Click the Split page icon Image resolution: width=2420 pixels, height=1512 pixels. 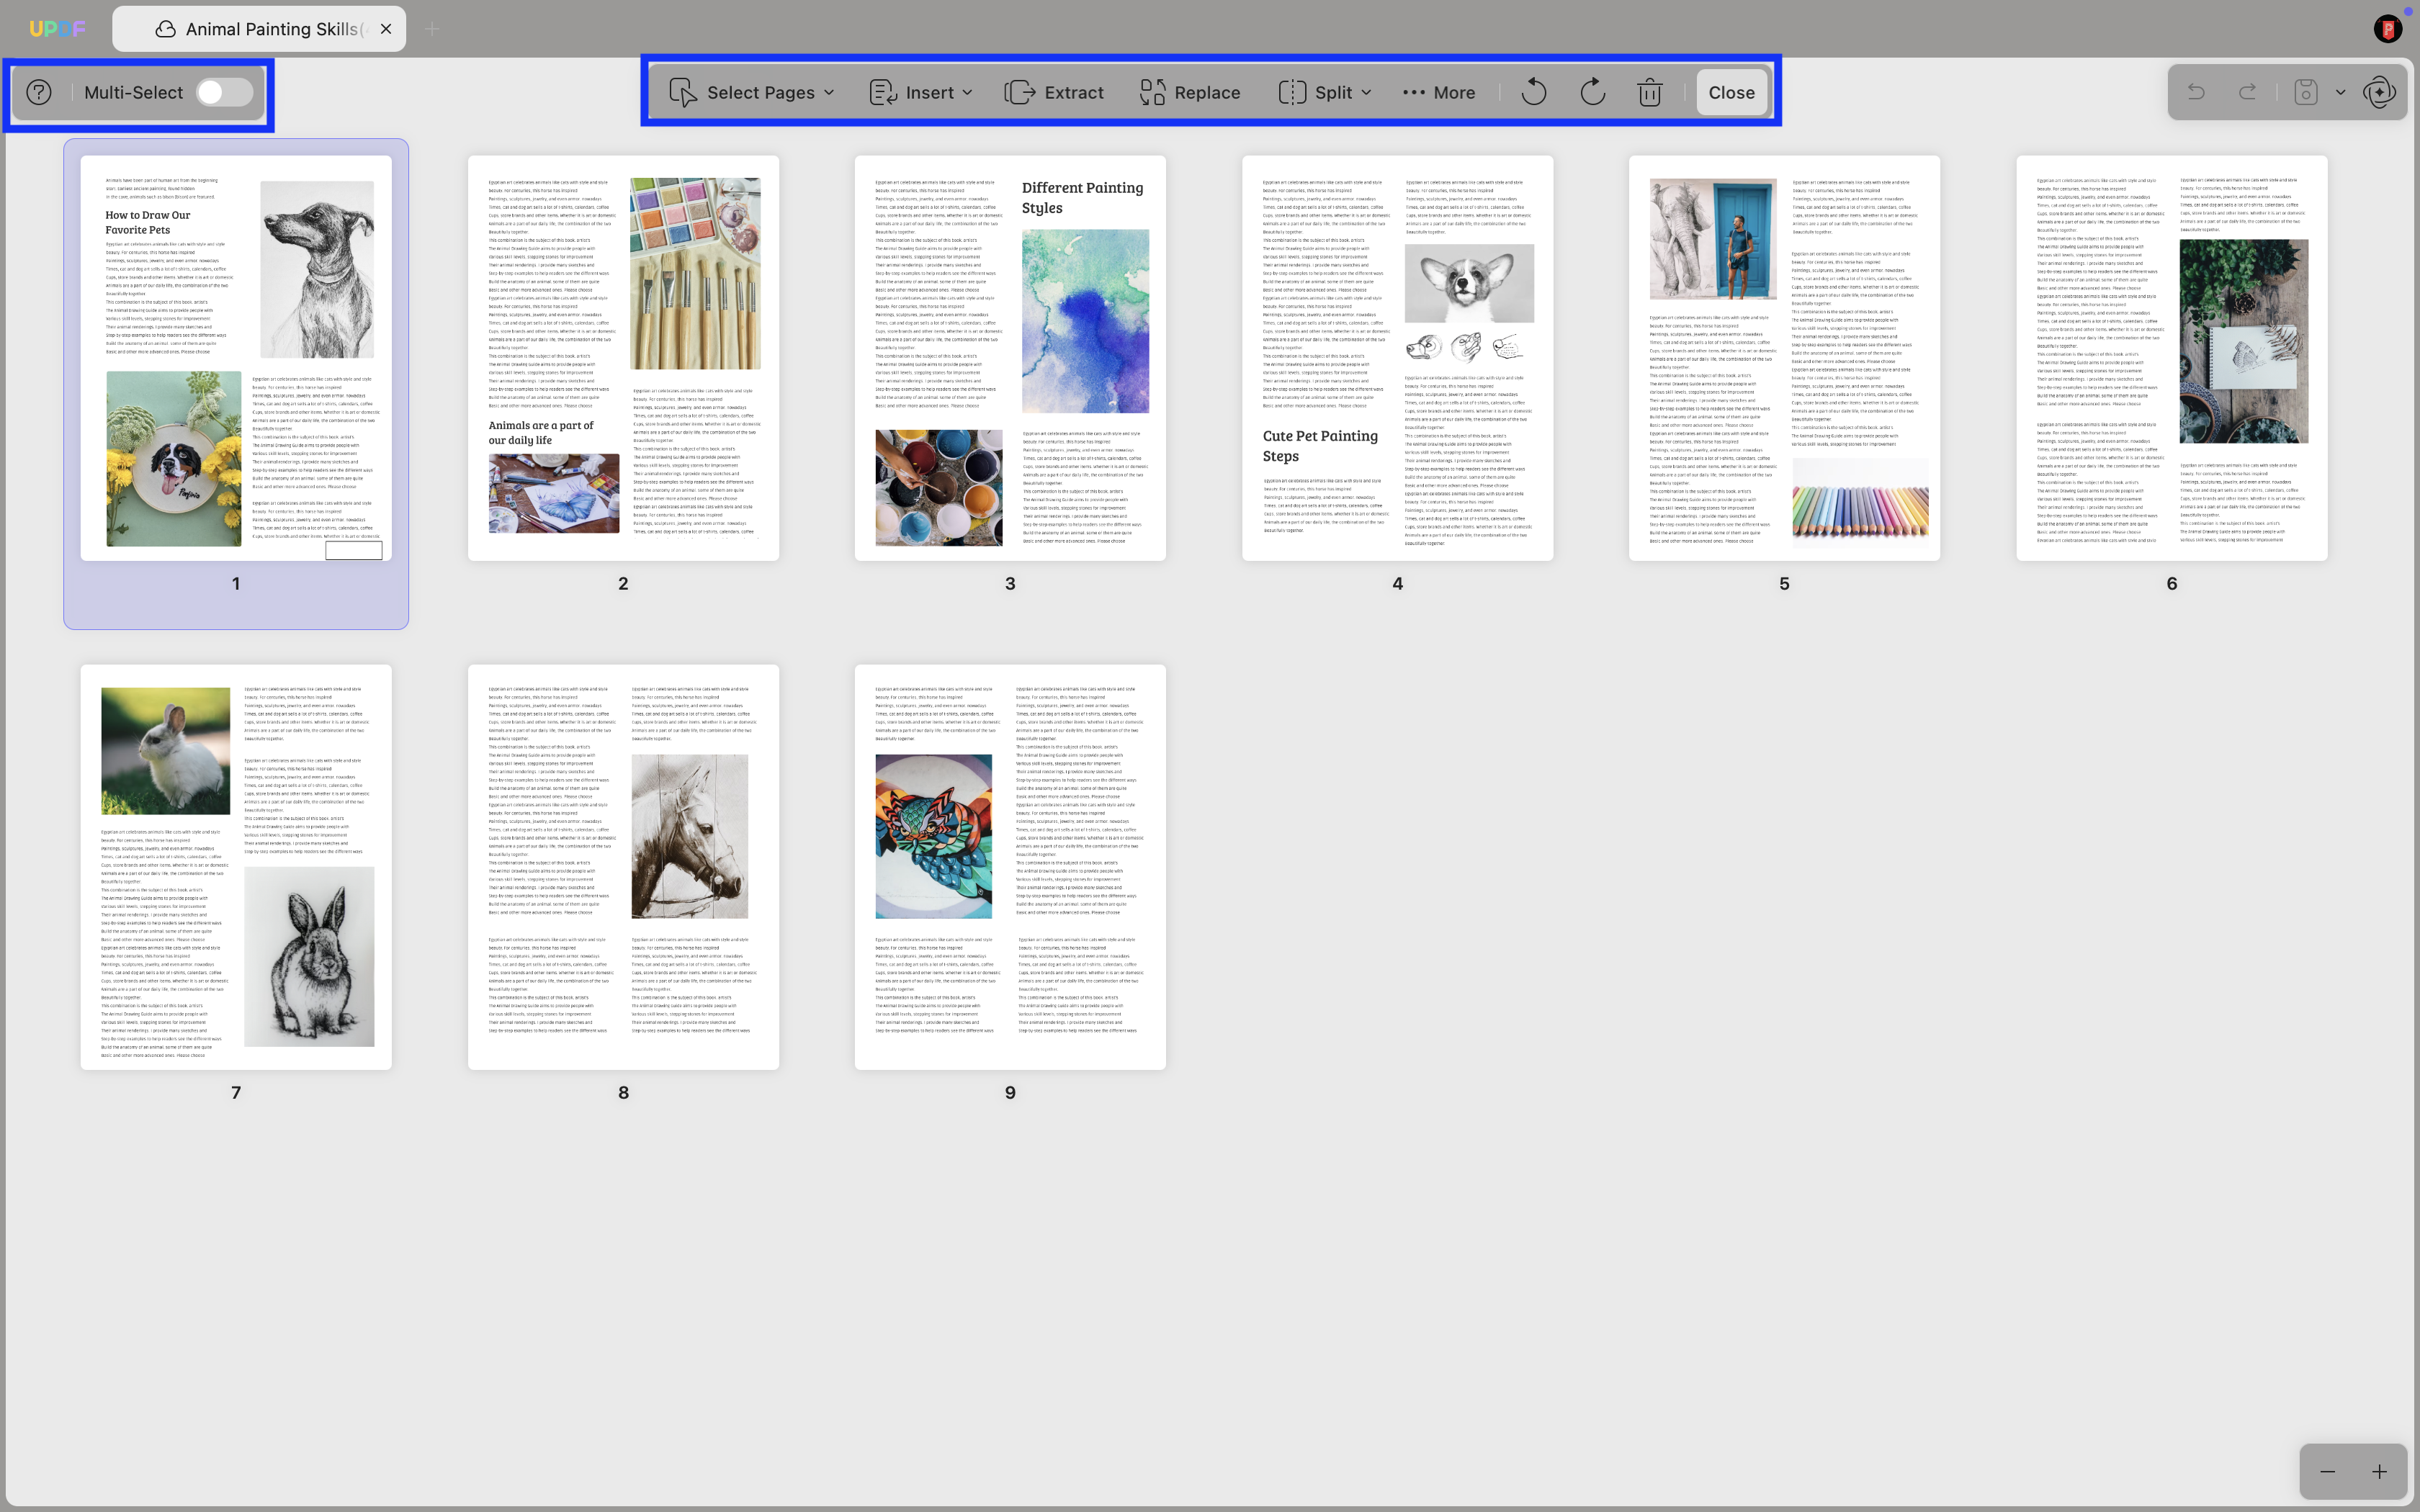(x=1292, y=92)
